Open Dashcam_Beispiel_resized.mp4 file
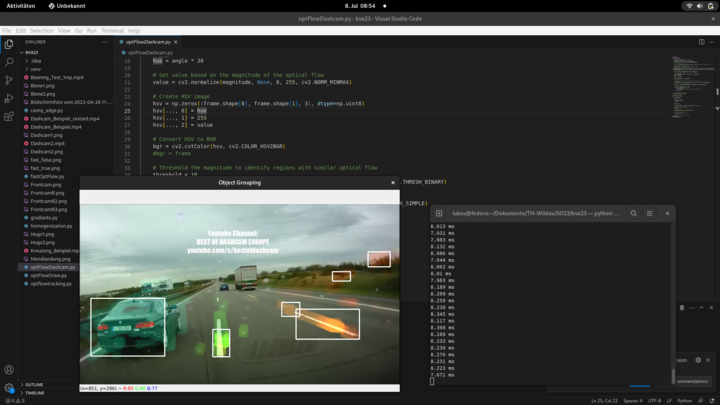The width and height of the screenshot is (720, 405). coord(65,118)
